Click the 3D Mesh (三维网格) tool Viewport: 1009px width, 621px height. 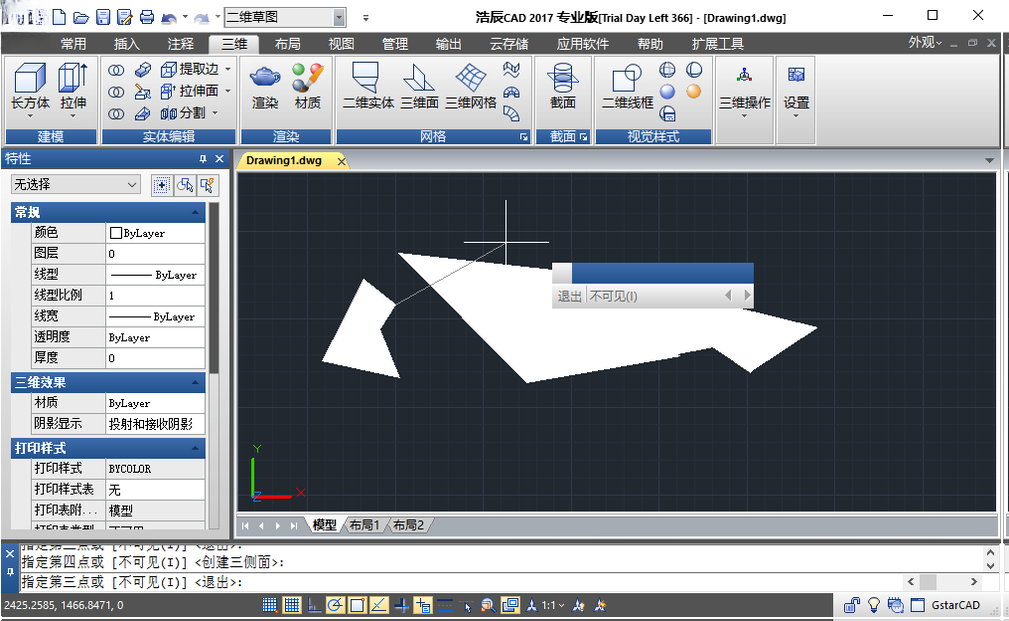point(471,86)
